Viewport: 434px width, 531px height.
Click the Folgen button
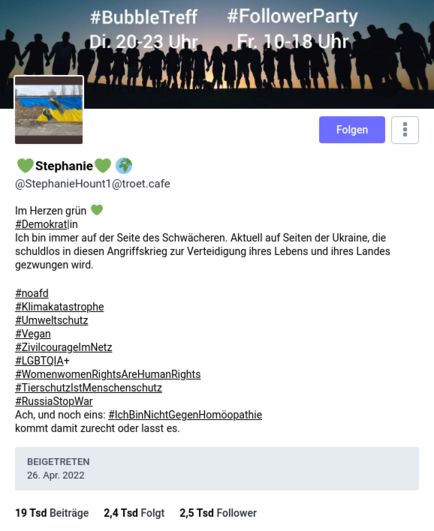(x=352, y=130)
